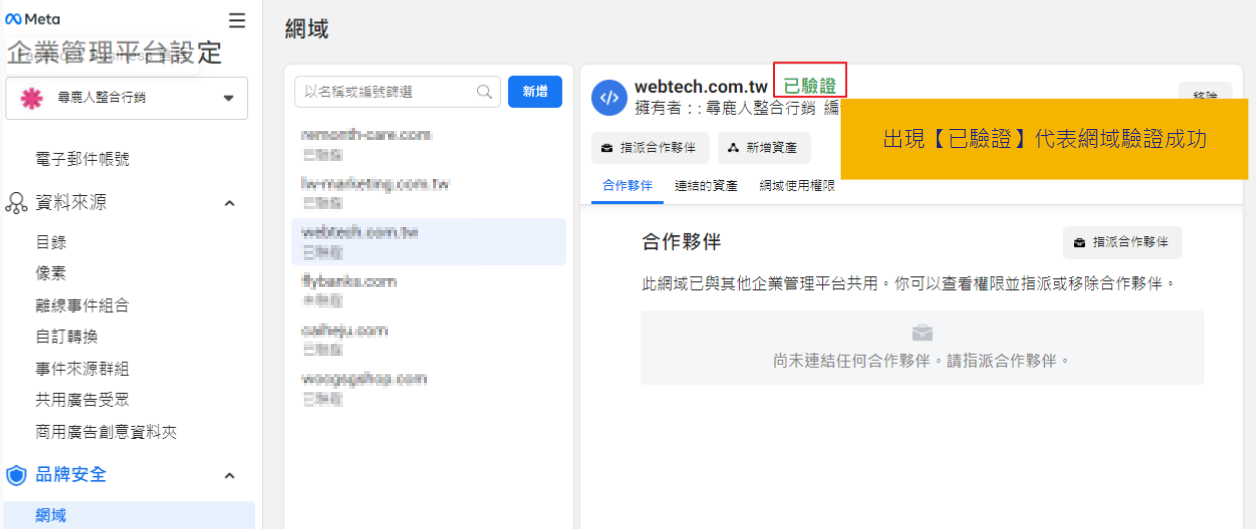Collapse the 品牌安全 section
The width and height of the screenshot is (1256, 529).
(229, 476)
